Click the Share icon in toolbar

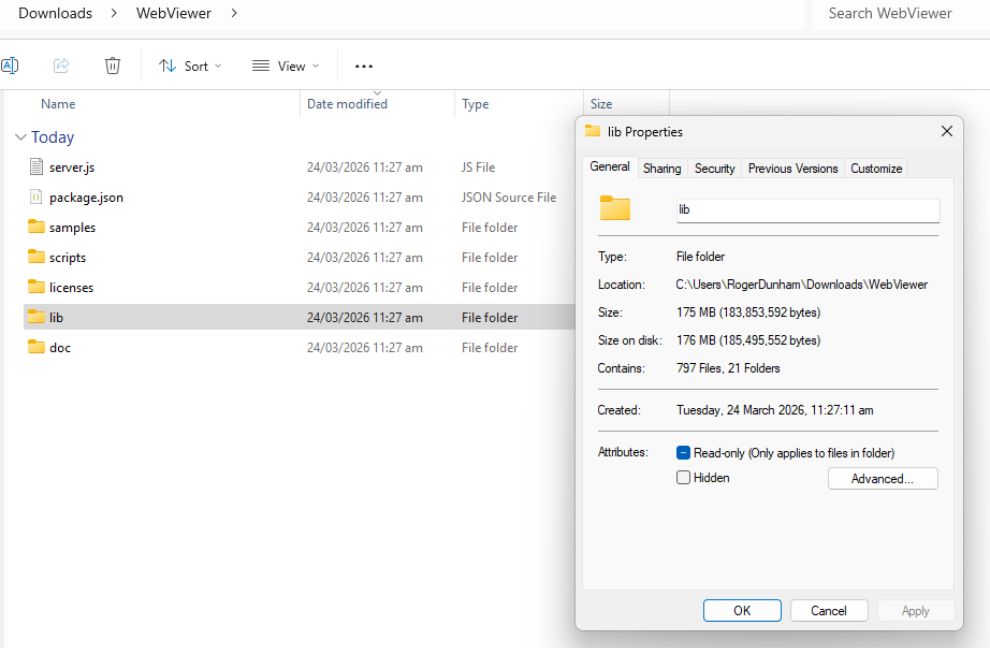(61, 66)
